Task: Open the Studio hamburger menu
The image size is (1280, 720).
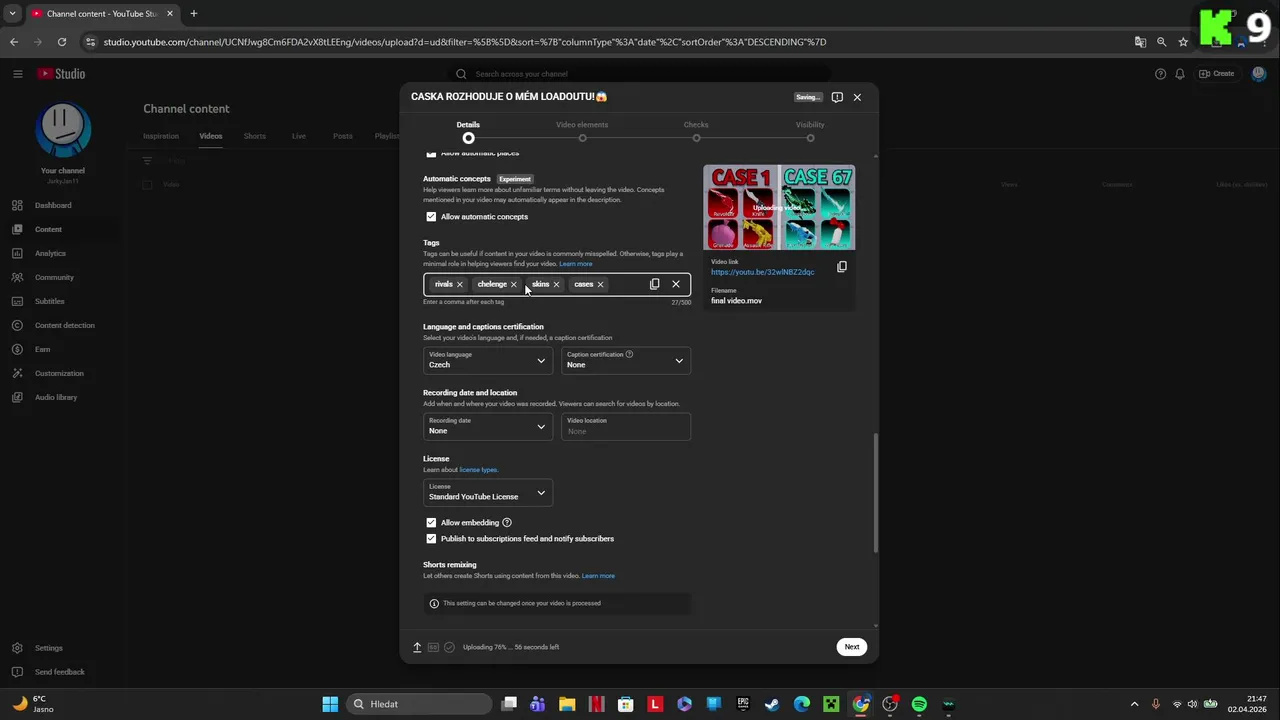Action: pyautogui.click(x=17, y=74)
